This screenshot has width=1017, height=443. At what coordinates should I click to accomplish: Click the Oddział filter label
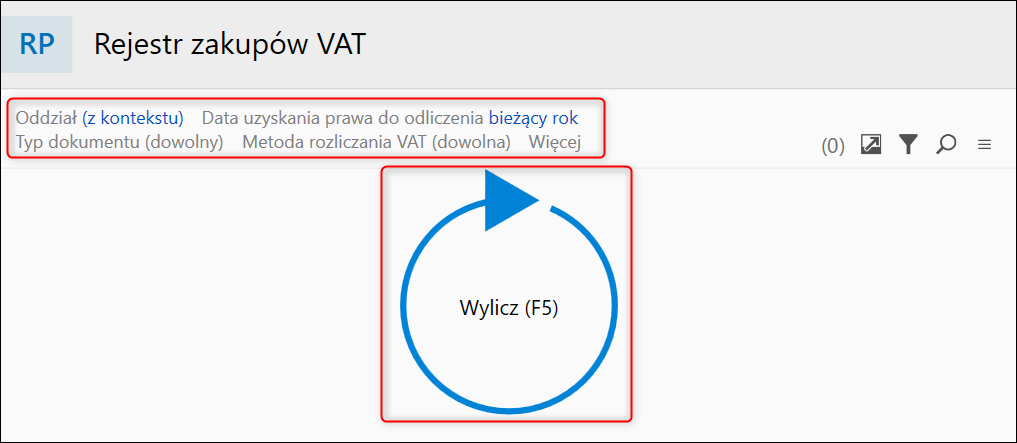(46, 117)
